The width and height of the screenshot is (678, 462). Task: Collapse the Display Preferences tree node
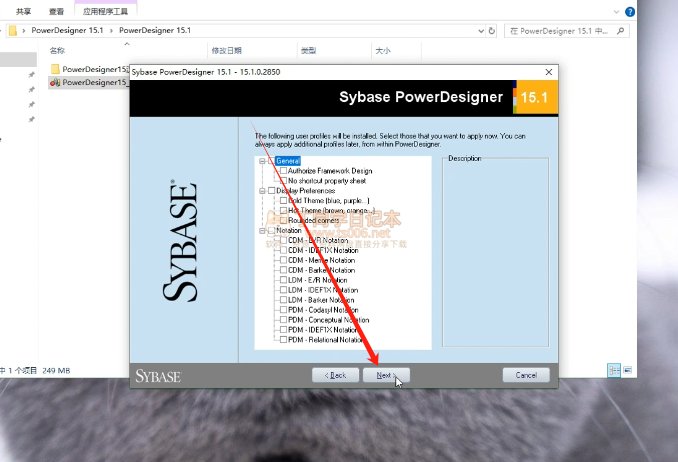(261, 190)
